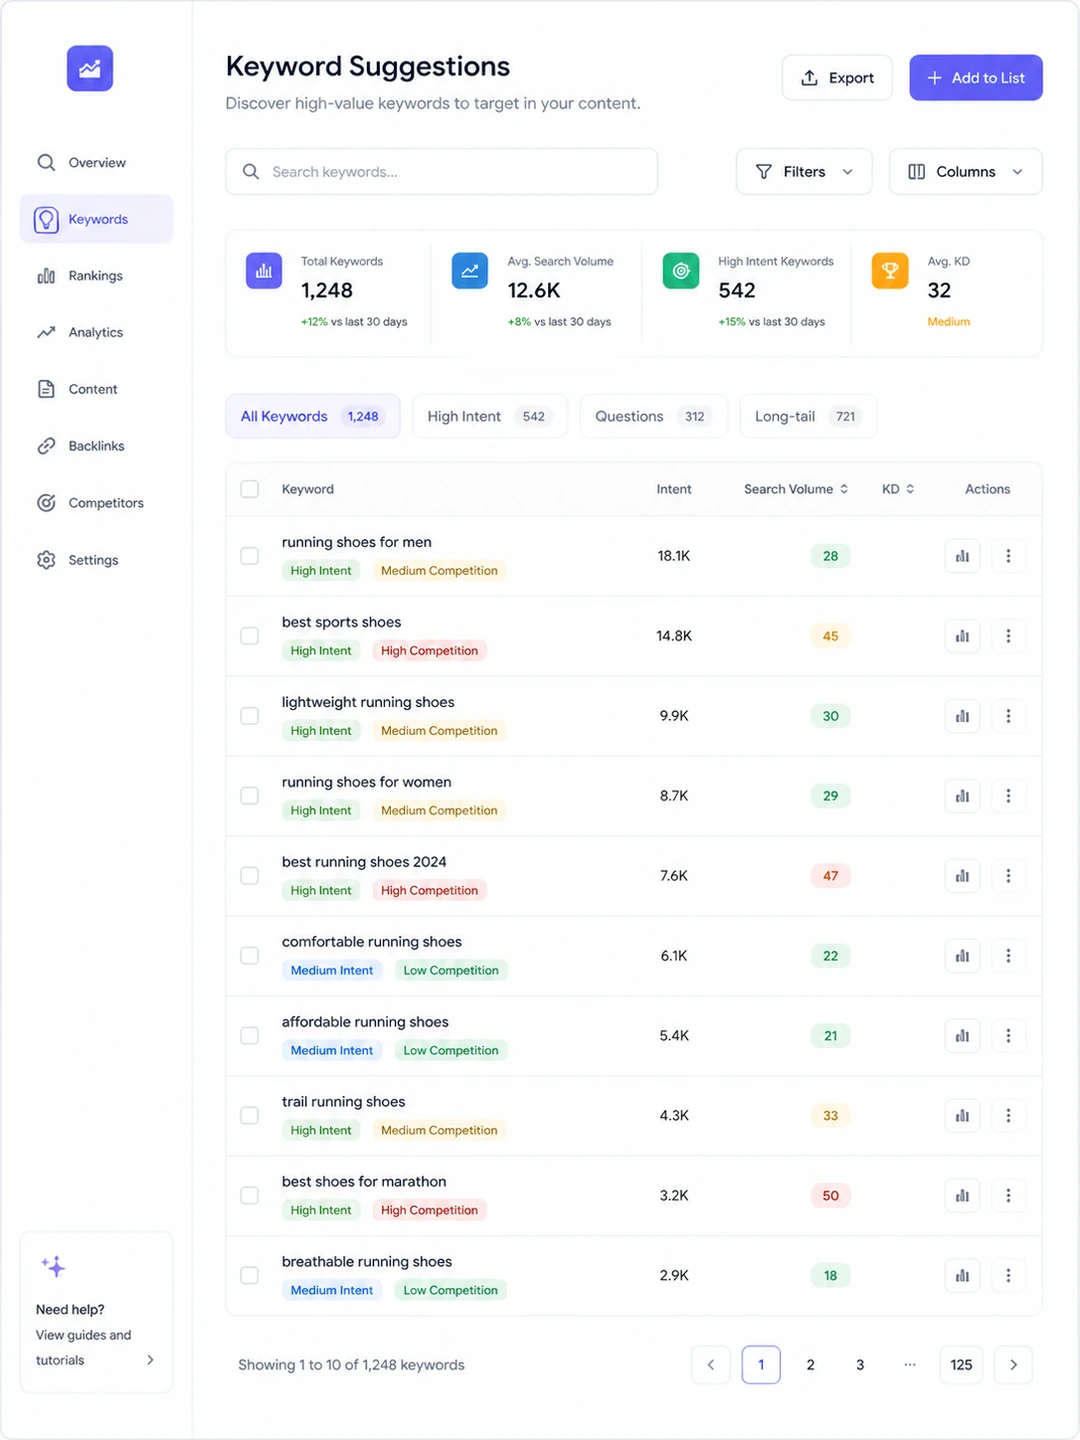Open more options for running shoes for men
This screenshot has width=1080, height=1440.
pyautogui.click(x=1008, y=556)
